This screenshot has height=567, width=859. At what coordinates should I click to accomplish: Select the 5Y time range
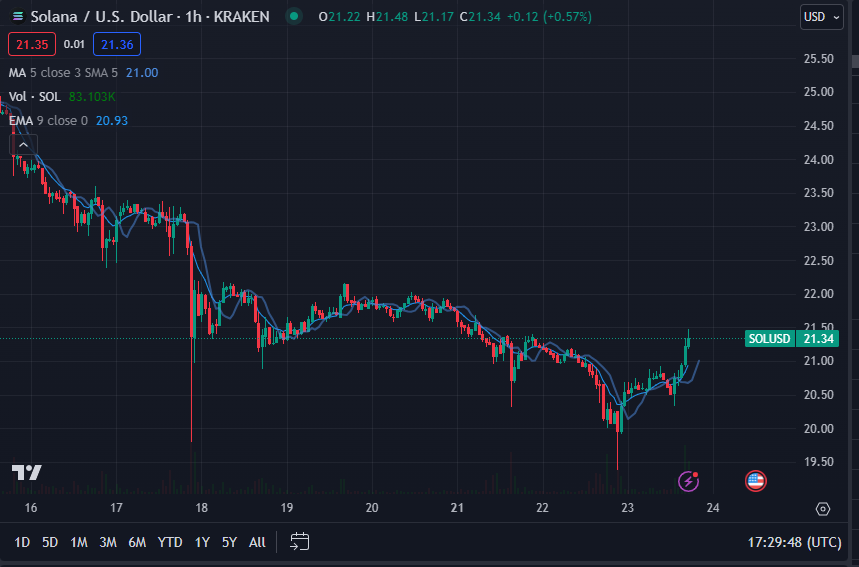229,542
